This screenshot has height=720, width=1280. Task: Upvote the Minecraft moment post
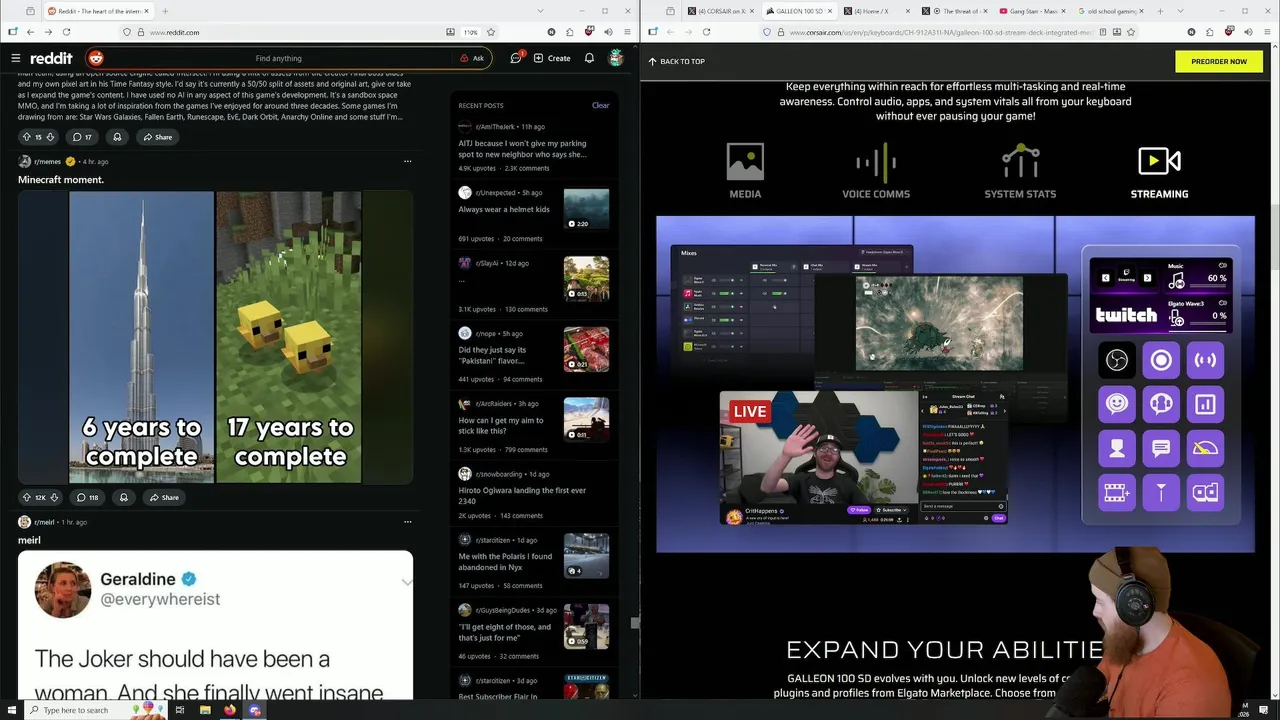click(26, 497)
